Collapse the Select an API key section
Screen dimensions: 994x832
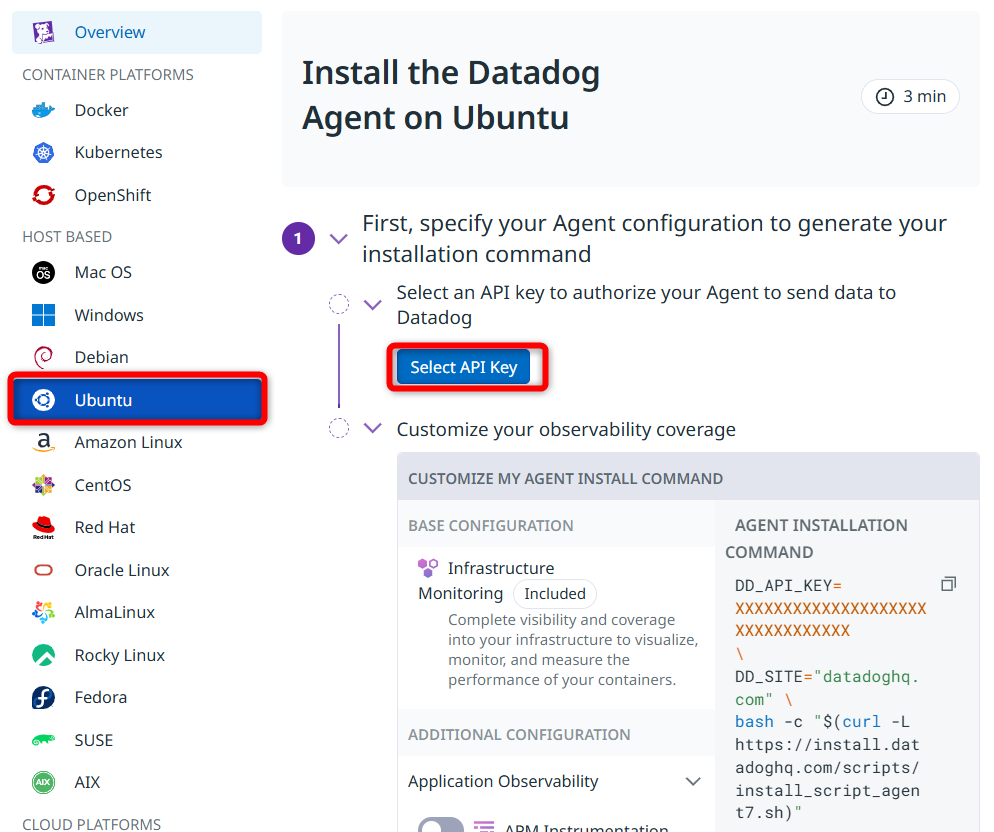click(373, 305)
